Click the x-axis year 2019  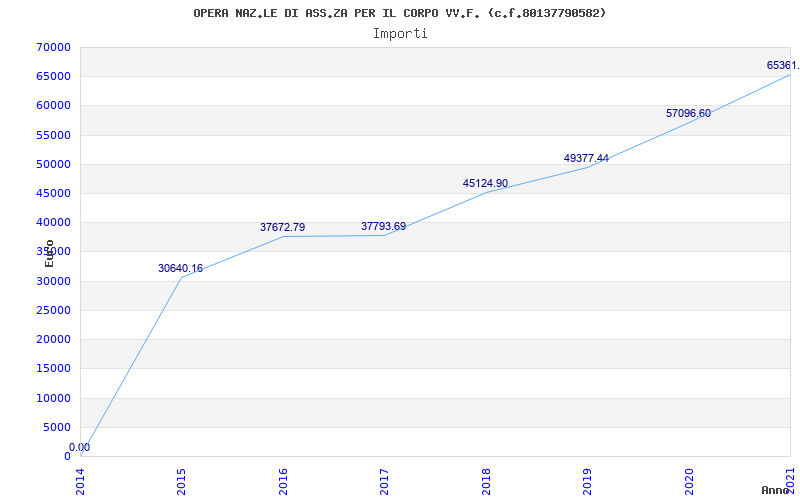587,482
